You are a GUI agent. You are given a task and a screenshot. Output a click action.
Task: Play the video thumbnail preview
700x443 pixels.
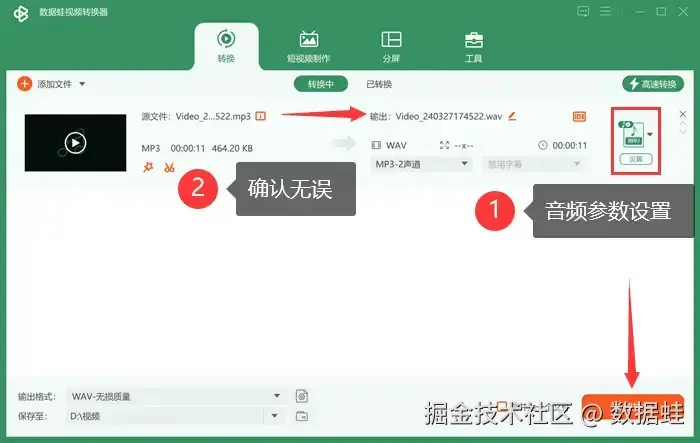[x=75, y=143]
